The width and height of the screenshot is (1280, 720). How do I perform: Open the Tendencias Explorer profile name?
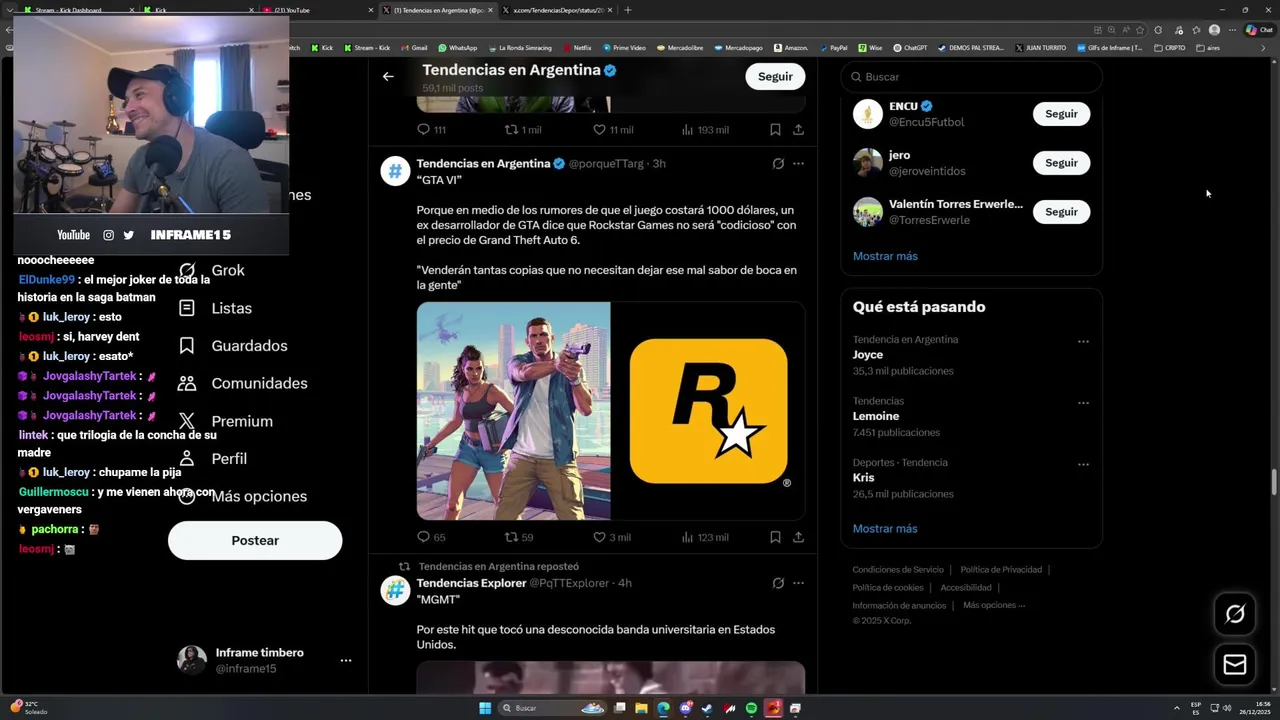[x=471, y=583]
